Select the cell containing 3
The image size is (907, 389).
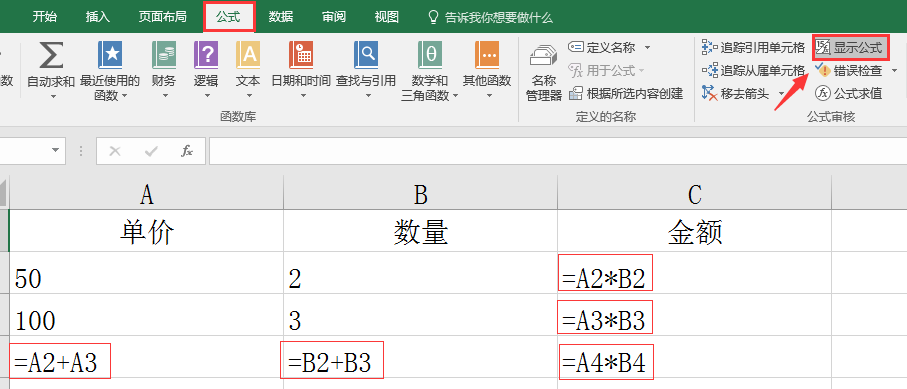[421, 315]
